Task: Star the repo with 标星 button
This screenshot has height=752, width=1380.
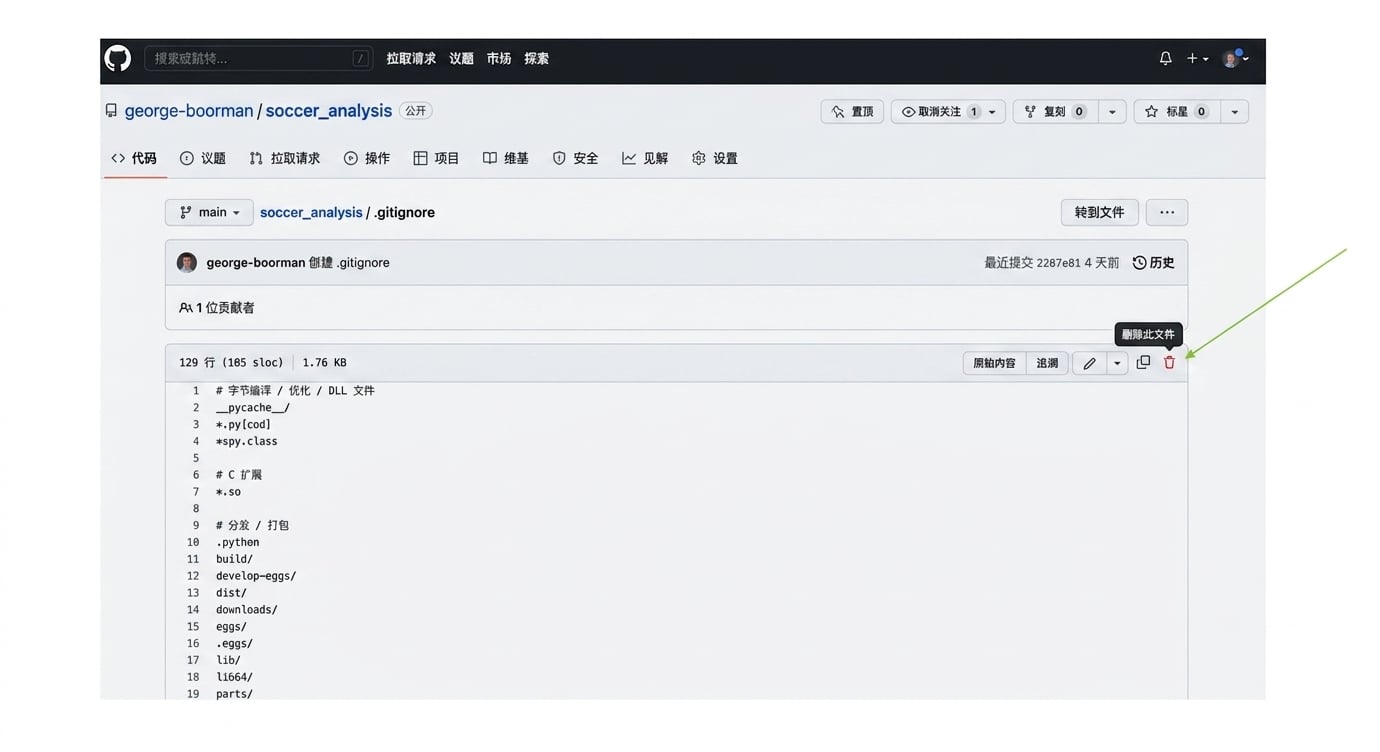Action: 1177,112
